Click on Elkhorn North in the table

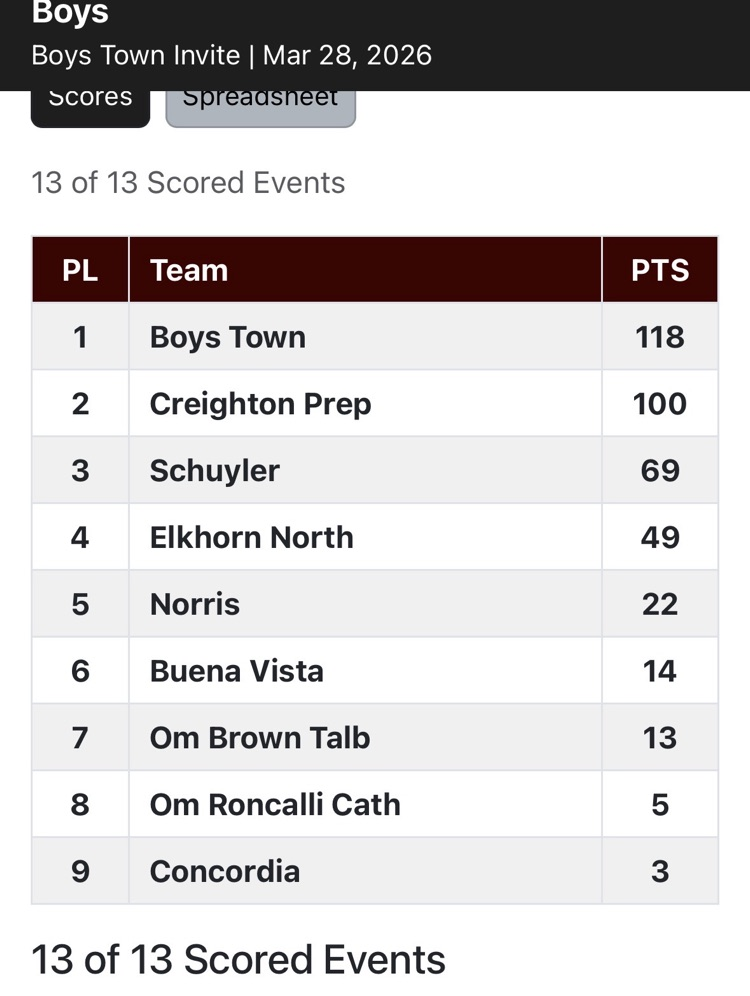coord(252,537)
